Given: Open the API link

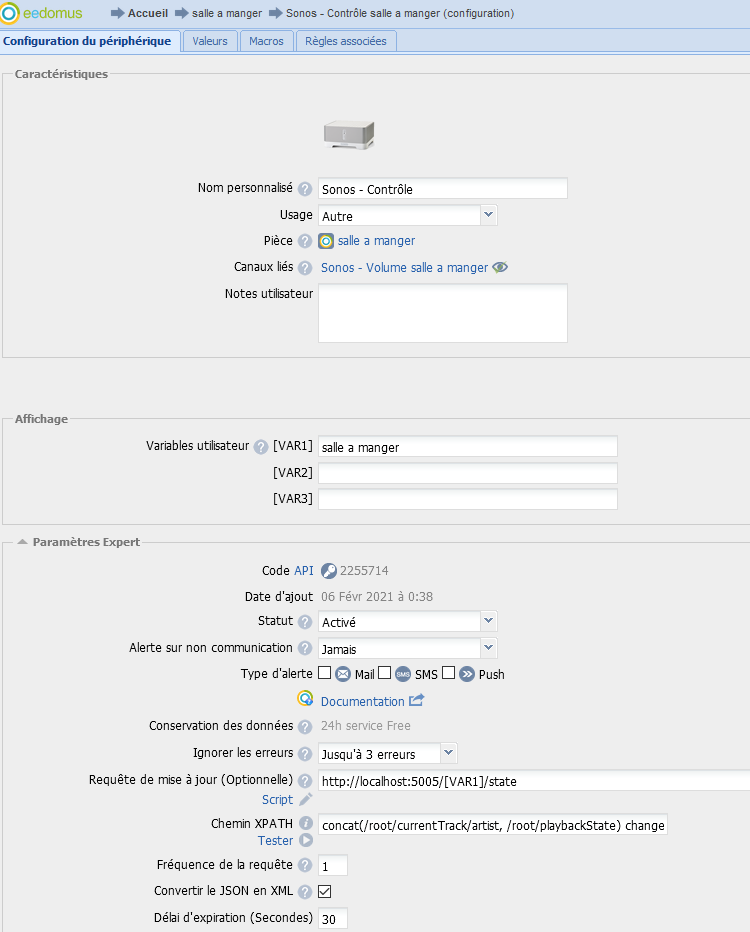Looking at the screenshot, I should 304,571.
